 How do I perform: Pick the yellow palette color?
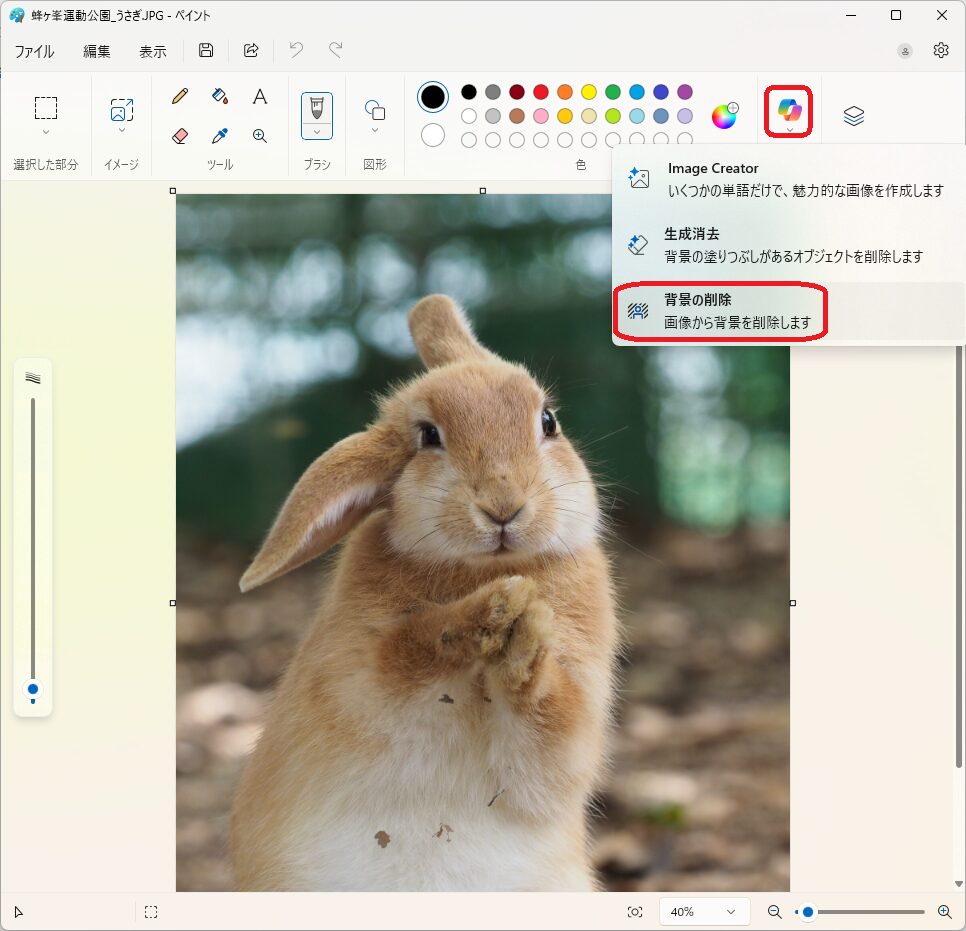(x=589, y=92)
